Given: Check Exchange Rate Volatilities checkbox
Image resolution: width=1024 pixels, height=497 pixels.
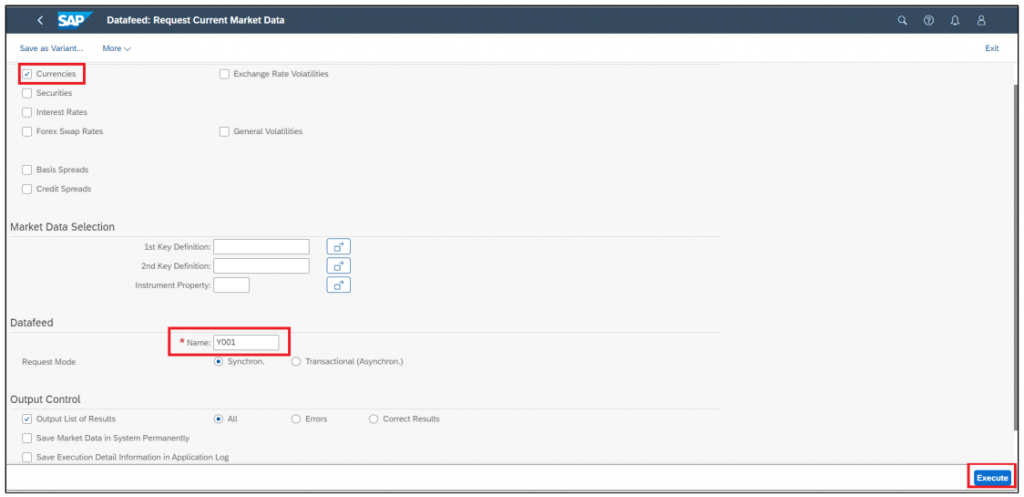Looking at the screenshot, I should (x=224, y=74).
